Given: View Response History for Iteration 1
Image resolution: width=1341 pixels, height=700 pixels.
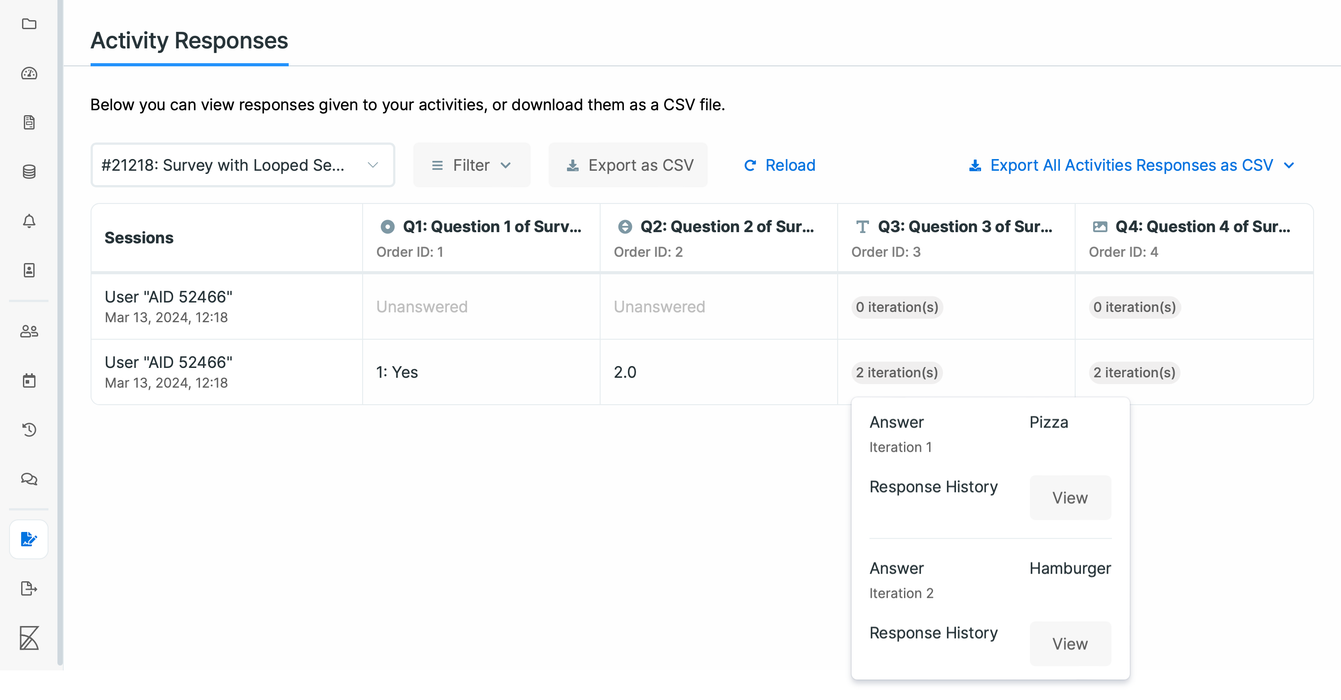Looking at the screenshot, I should tap(1070, 497).
